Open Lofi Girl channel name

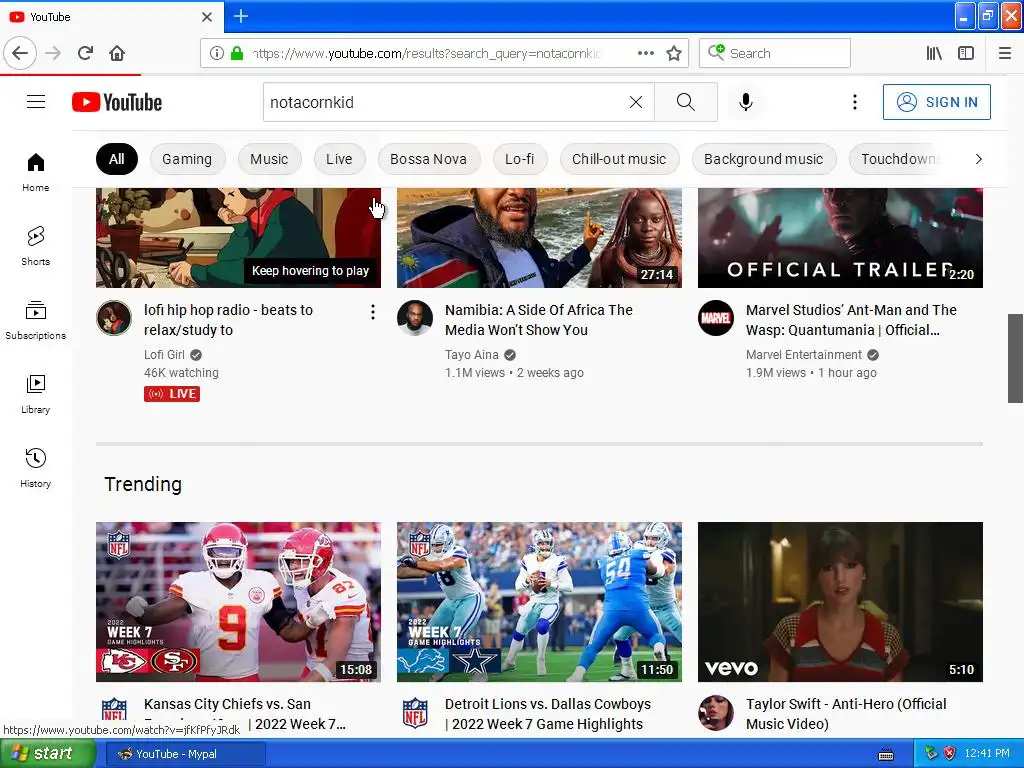(165, 355)
